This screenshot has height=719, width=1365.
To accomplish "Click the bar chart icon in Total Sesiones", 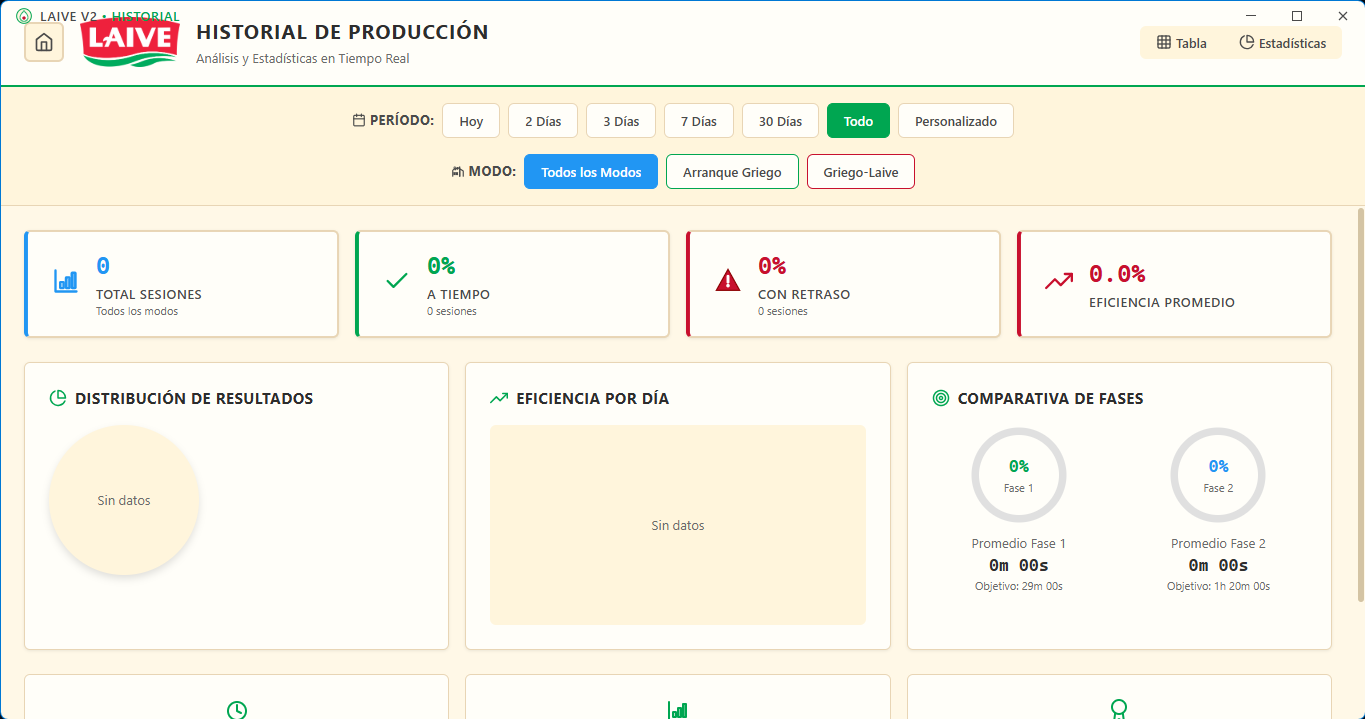I will 66,282.
